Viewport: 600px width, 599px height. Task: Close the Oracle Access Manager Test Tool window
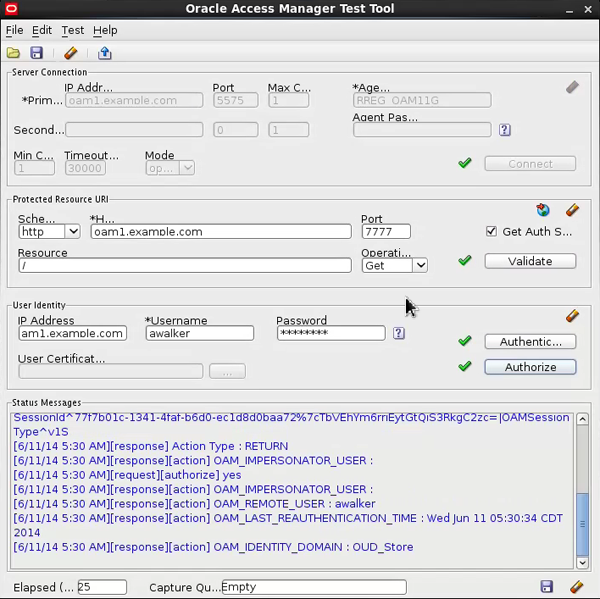click(x=588, y=9)
